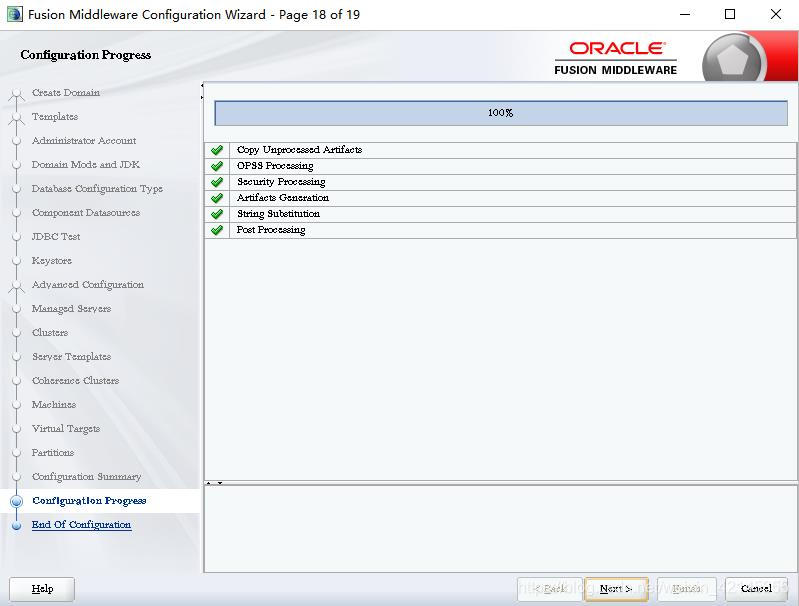Screen dimensions: 799x606
Task: Minimize the Configuration Wizard window
Action: point(685,14)
